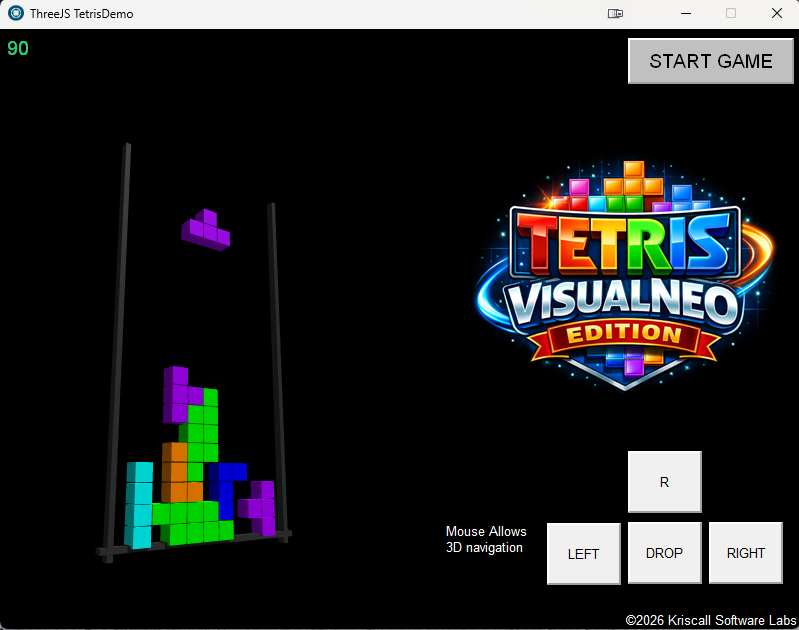Click the falling purple T-shaped piece
The height and width of the screenshot is (630, 799).
tap(206, 229)
